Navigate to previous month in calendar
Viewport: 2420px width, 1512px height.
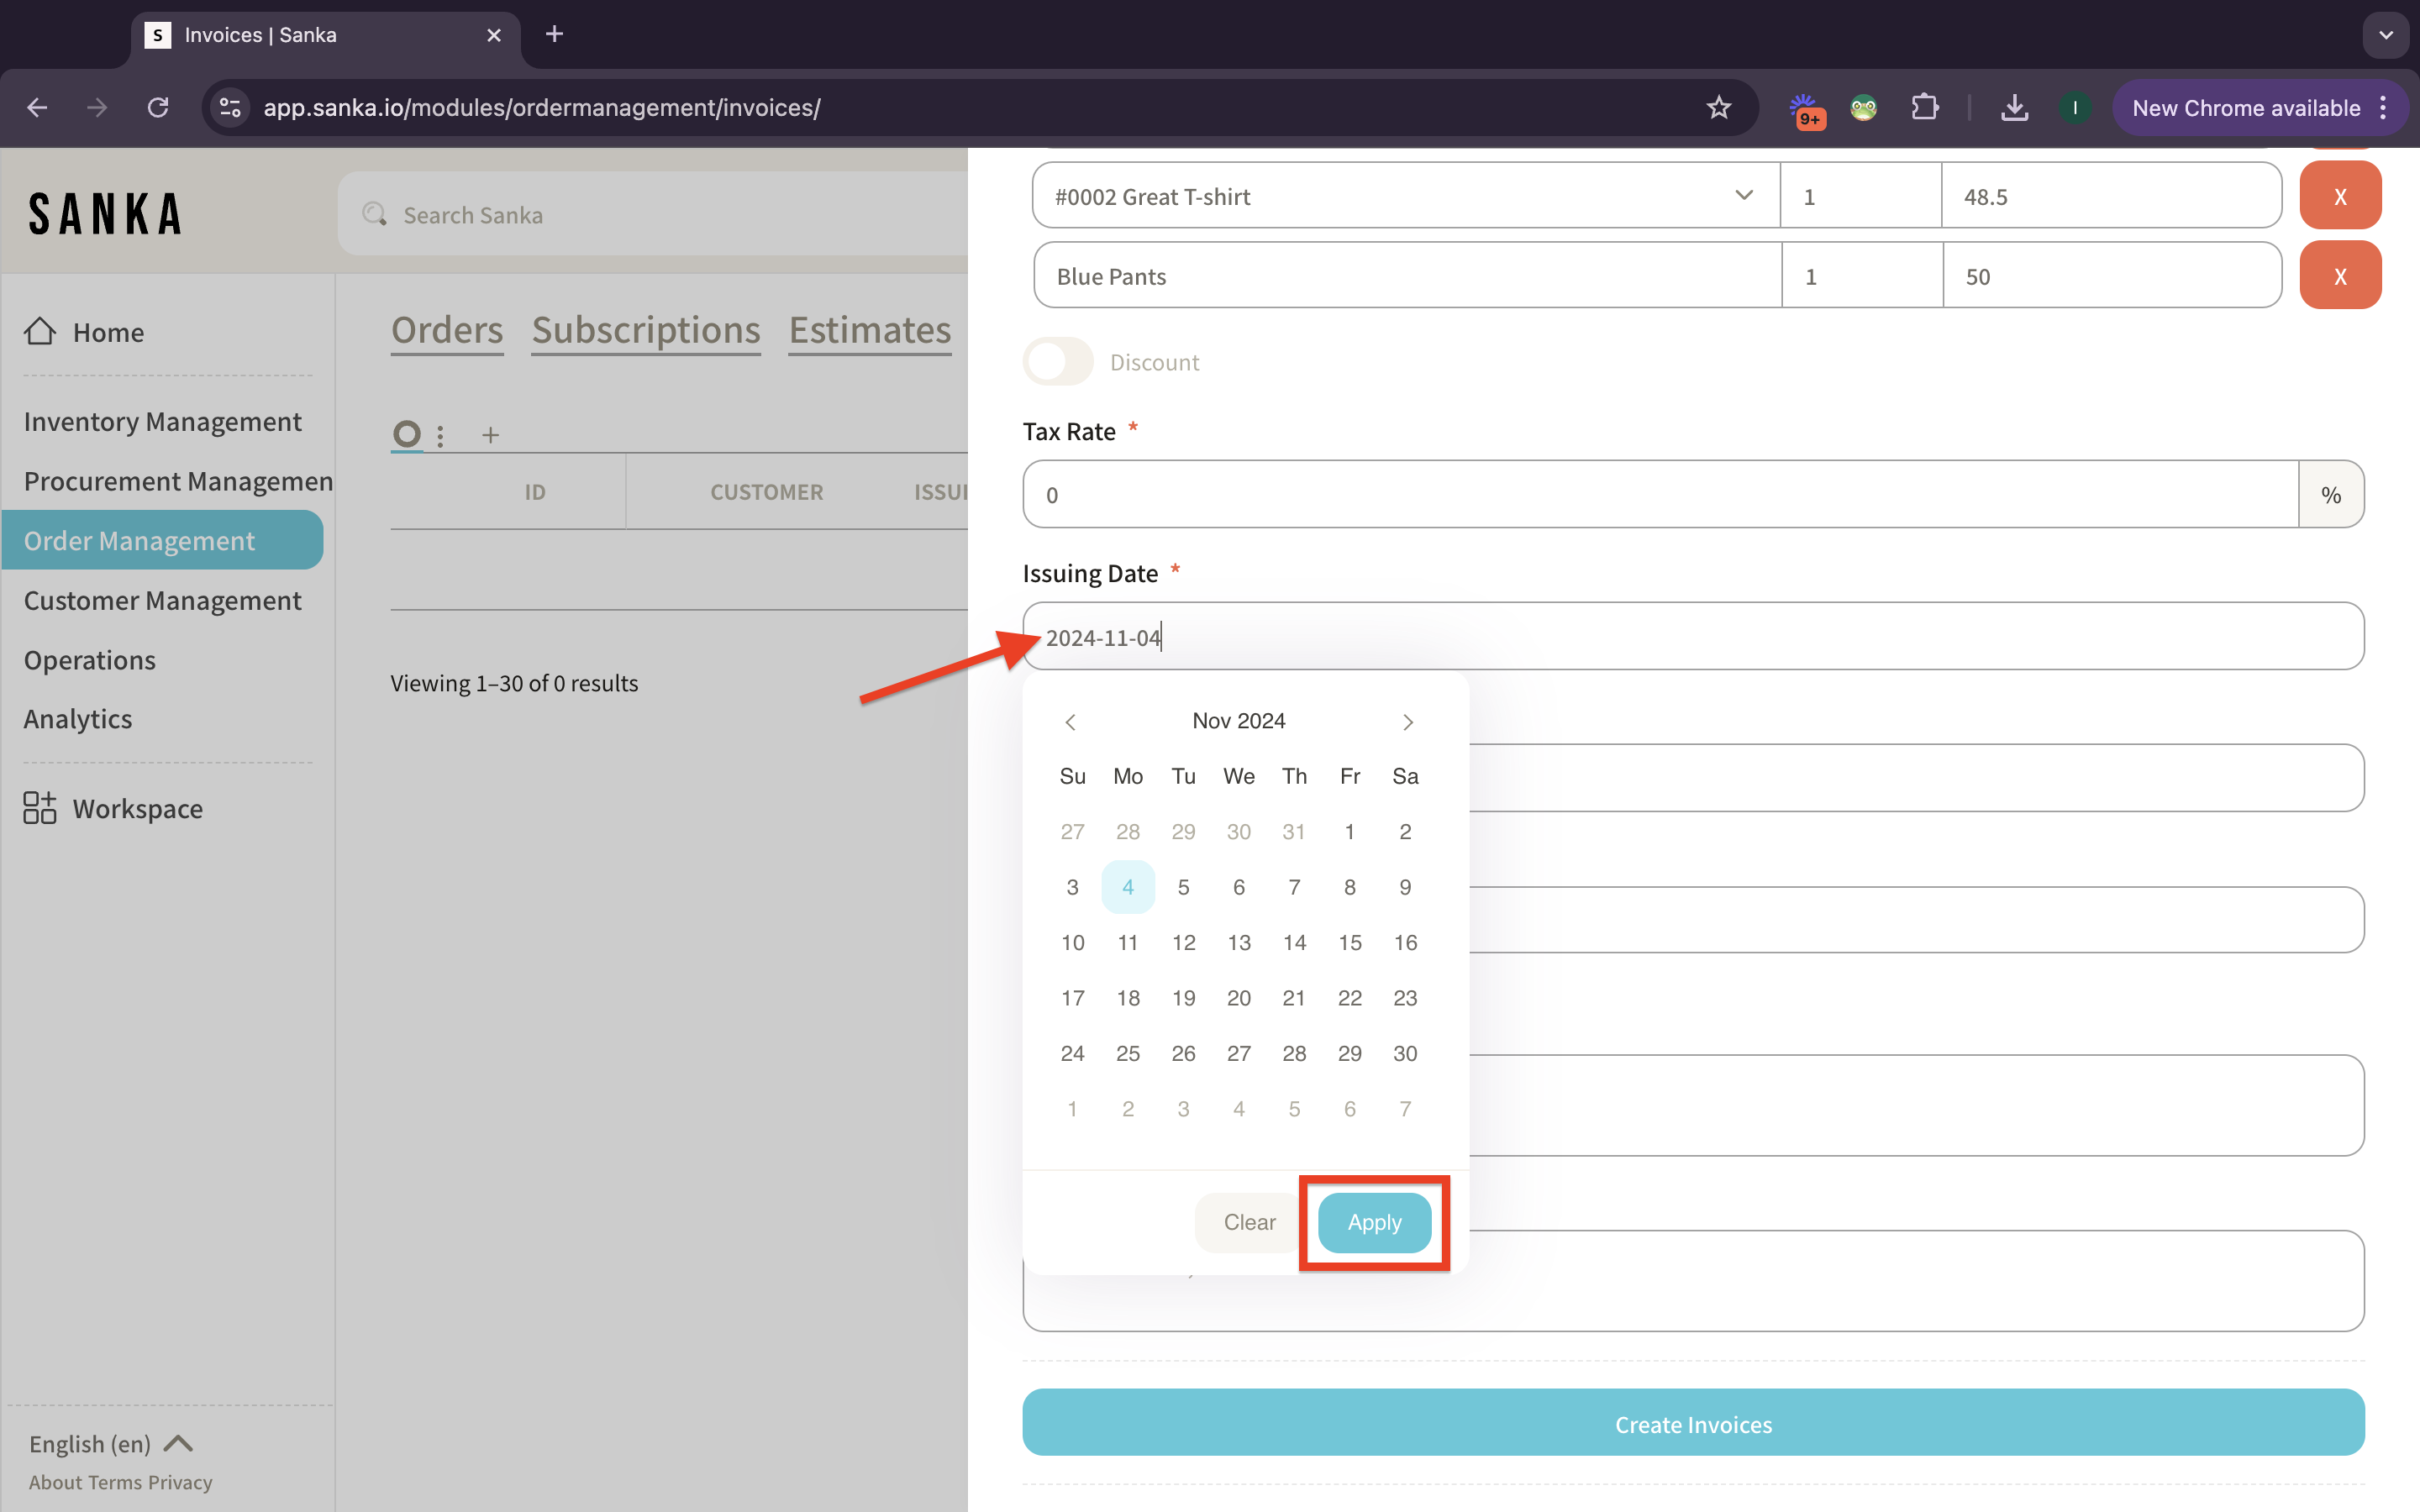click(1071, 719)
